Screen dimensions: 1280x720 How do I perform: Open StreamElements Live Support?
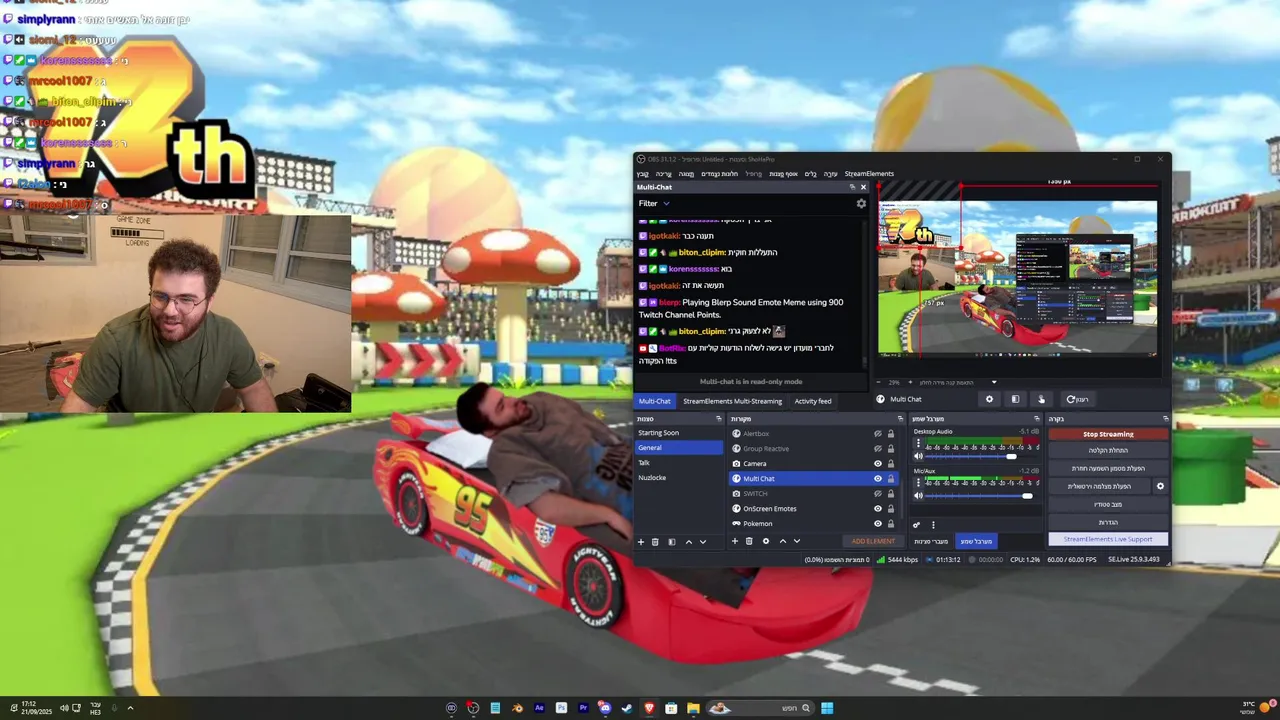pos(1108,539)
